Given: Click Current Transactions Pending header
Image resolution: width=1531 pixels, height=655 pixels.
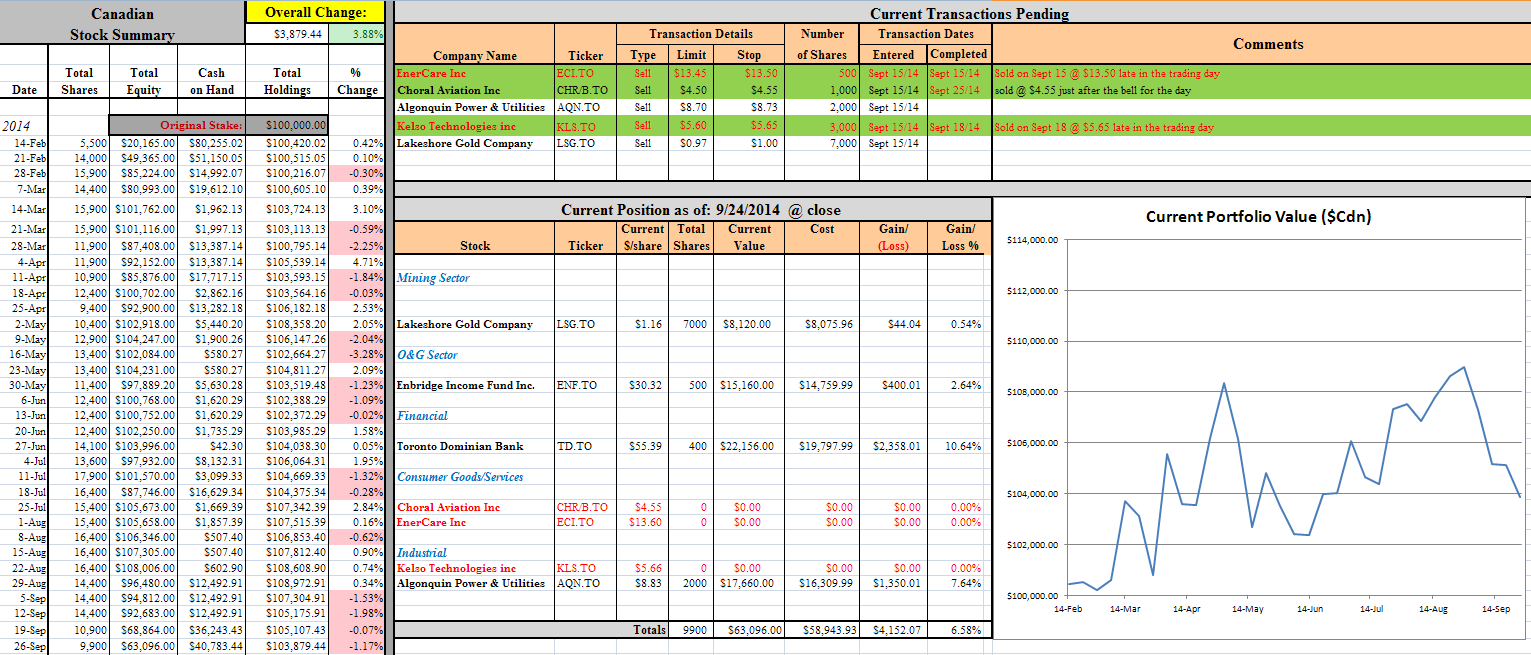Looking at the screenshot, I should pyautogui.click(x=969, y=13).
